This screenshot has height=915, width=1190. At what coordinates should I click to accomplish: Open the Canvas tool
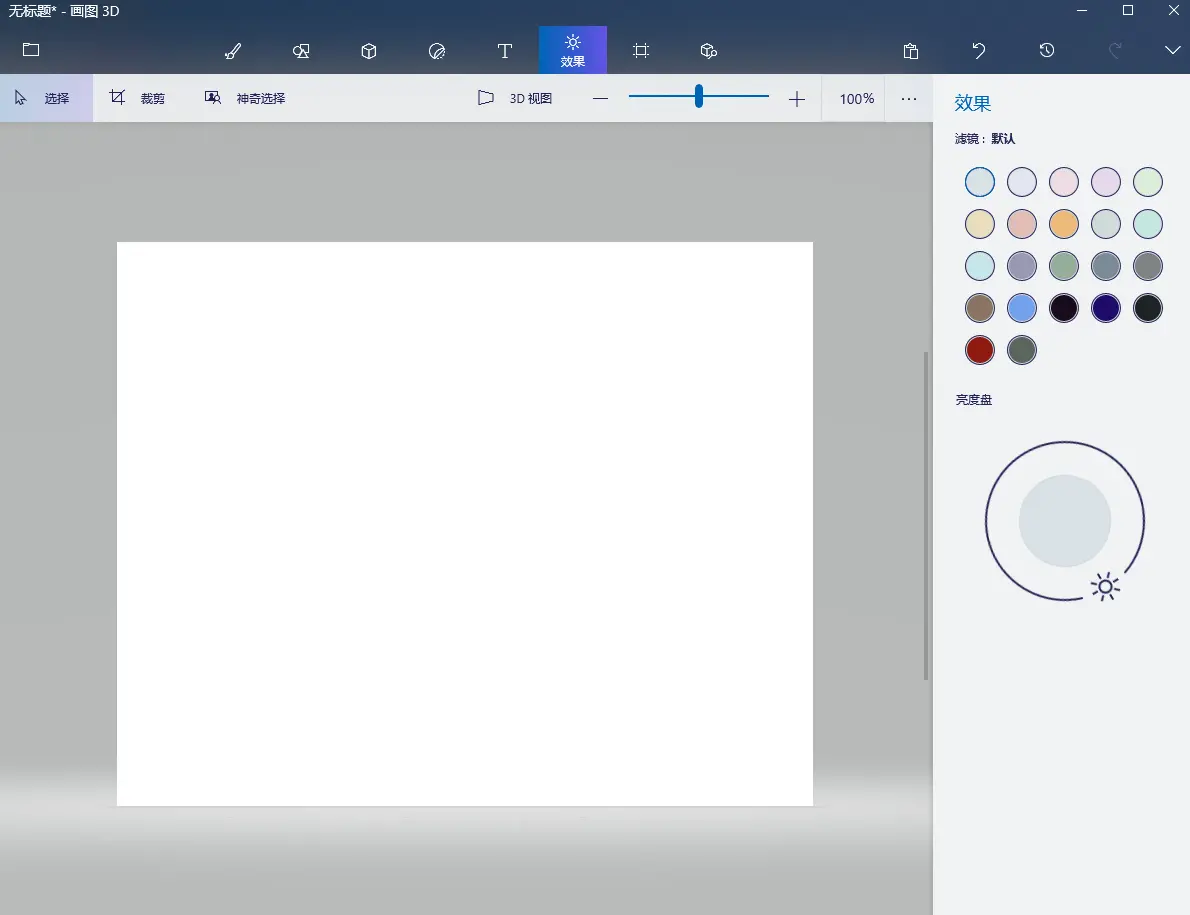[641, 51]
